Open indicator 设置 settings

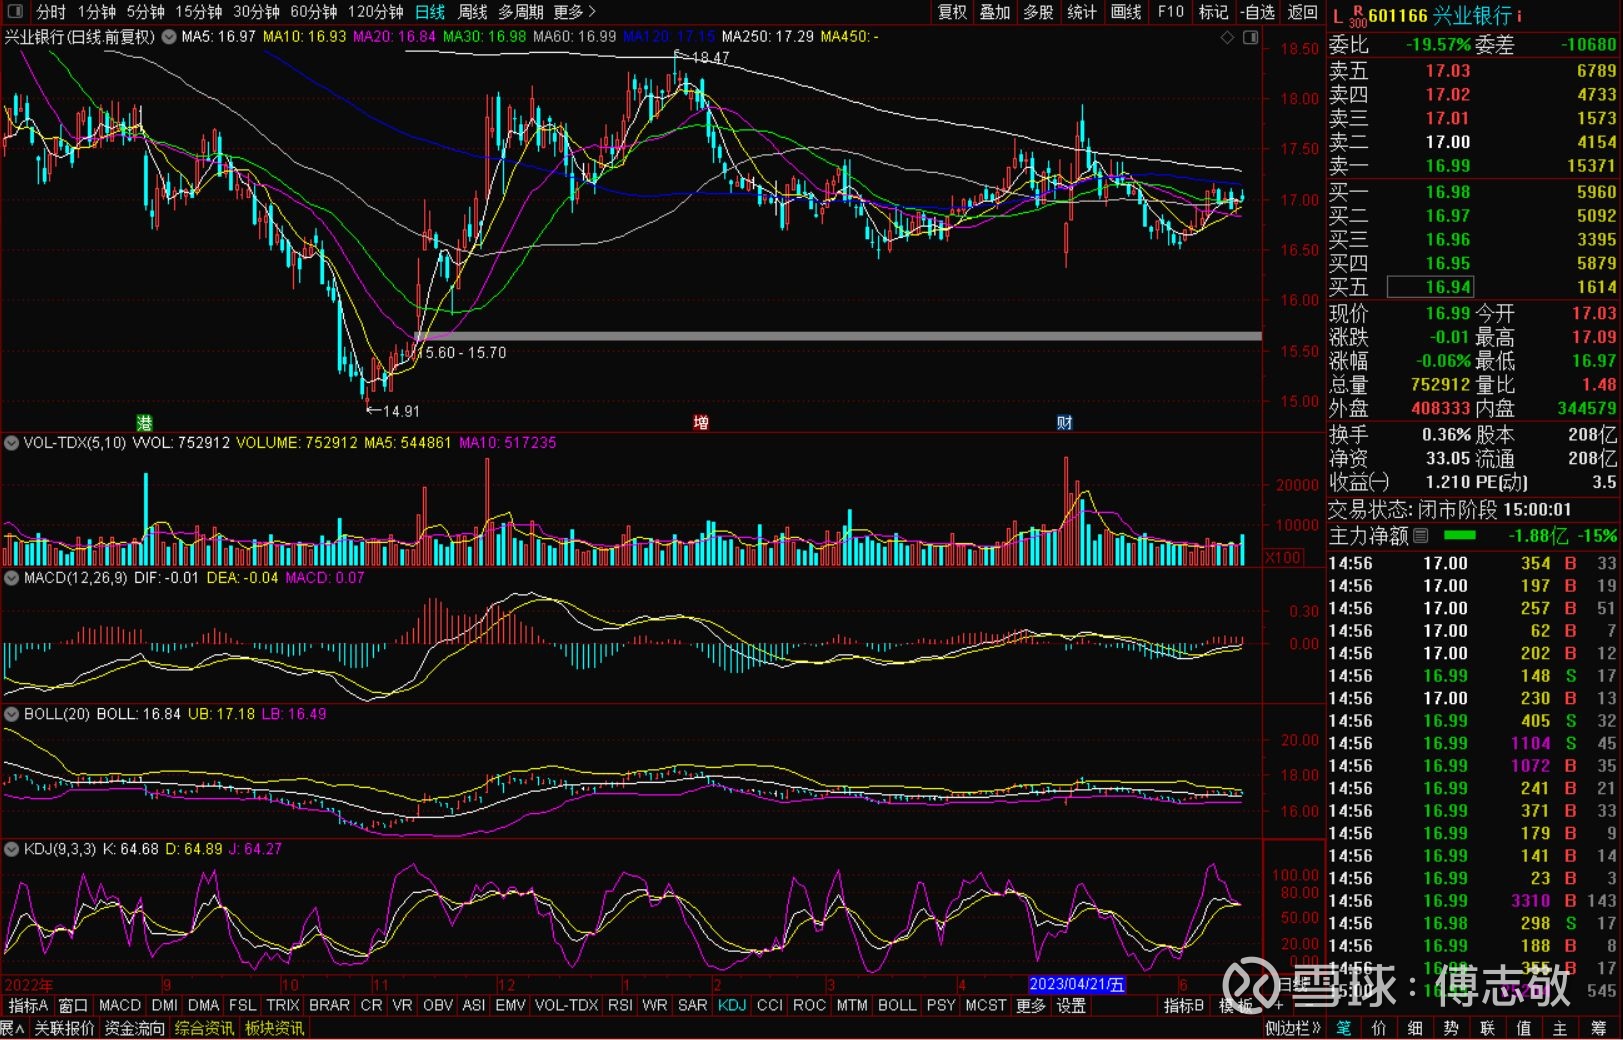click(1072, 1005)
